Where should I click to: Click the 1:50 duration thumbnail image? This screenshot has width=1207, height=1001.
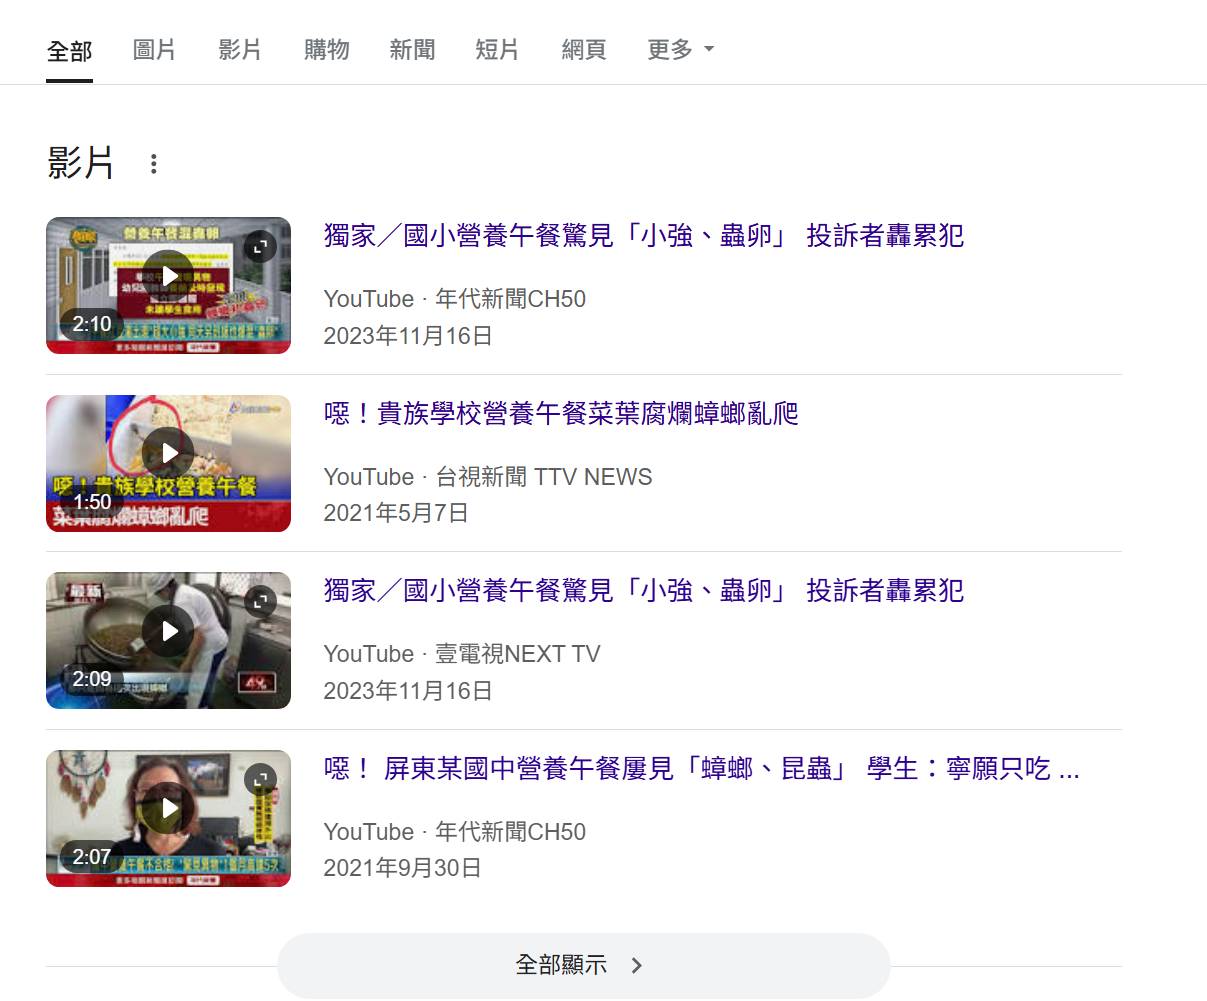(x=168, y=463)
